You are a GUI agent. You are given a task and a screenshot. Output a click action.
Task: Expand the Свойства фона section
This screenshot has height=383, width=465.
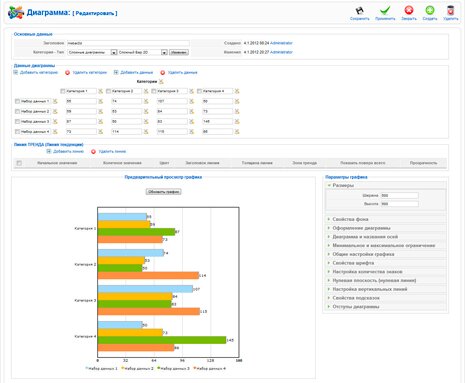point(385,219)
